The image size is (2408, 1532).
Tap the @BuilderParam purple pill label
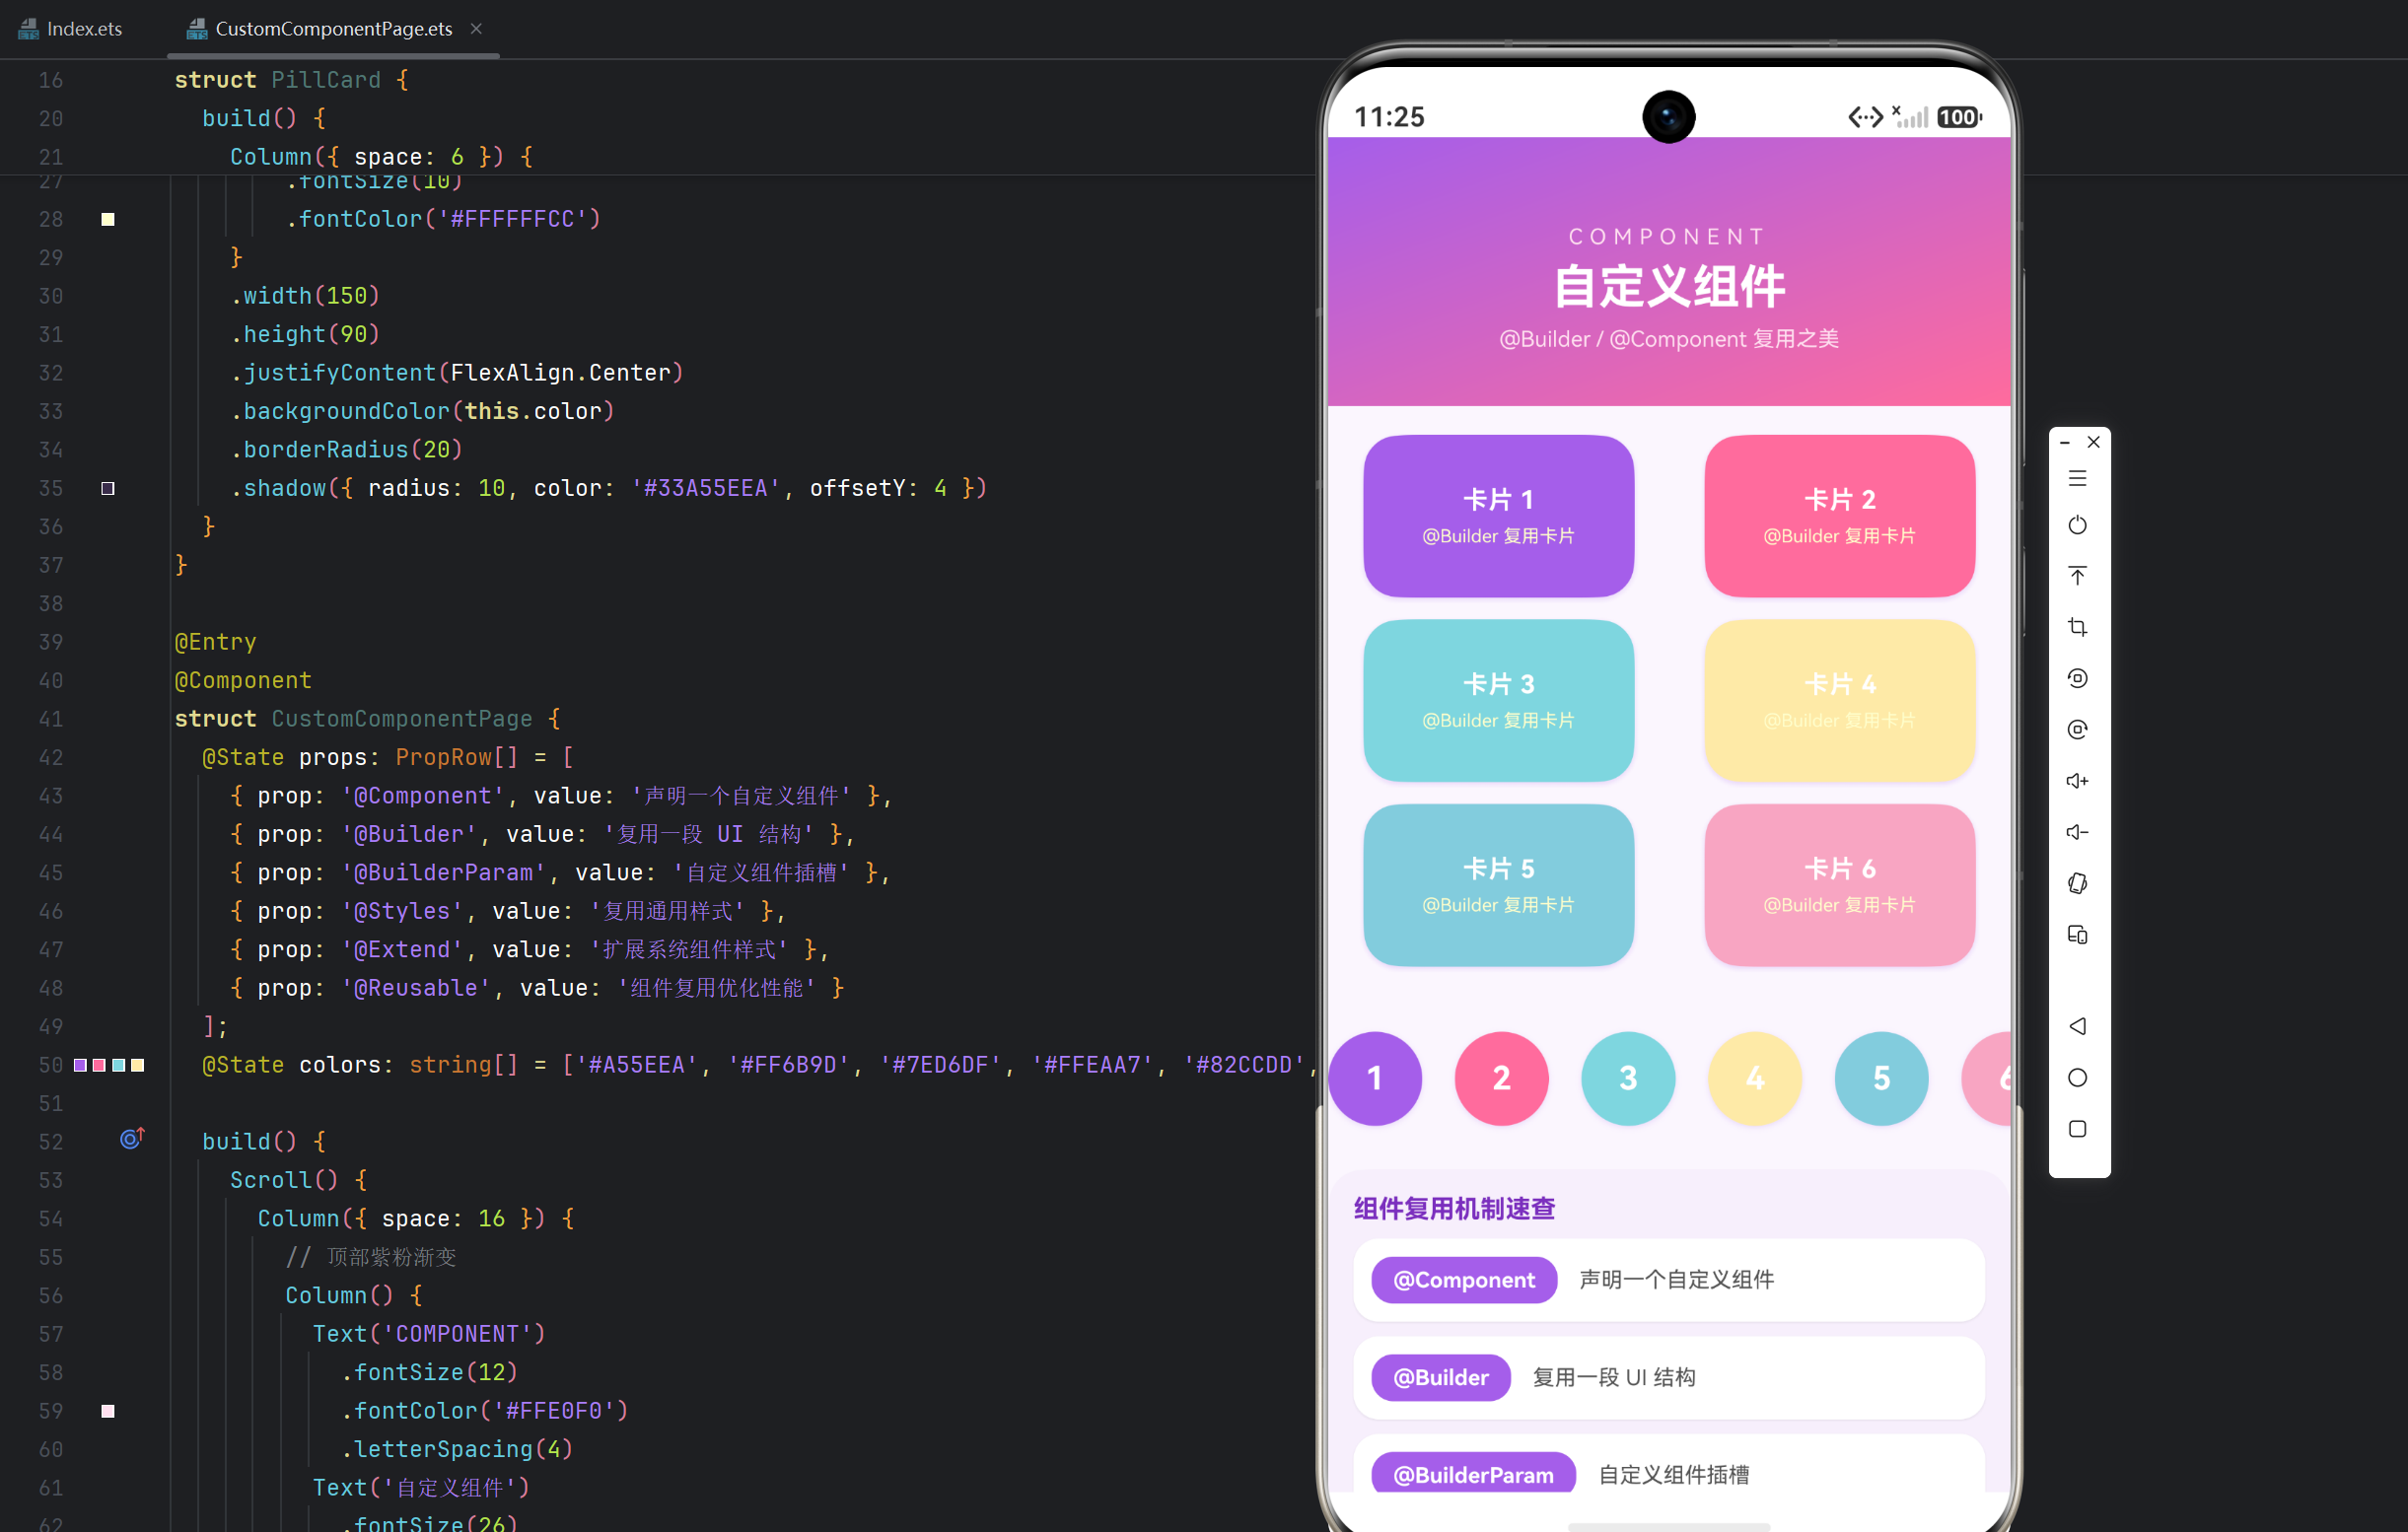pyautogui.click(x=1473, y=1472)
